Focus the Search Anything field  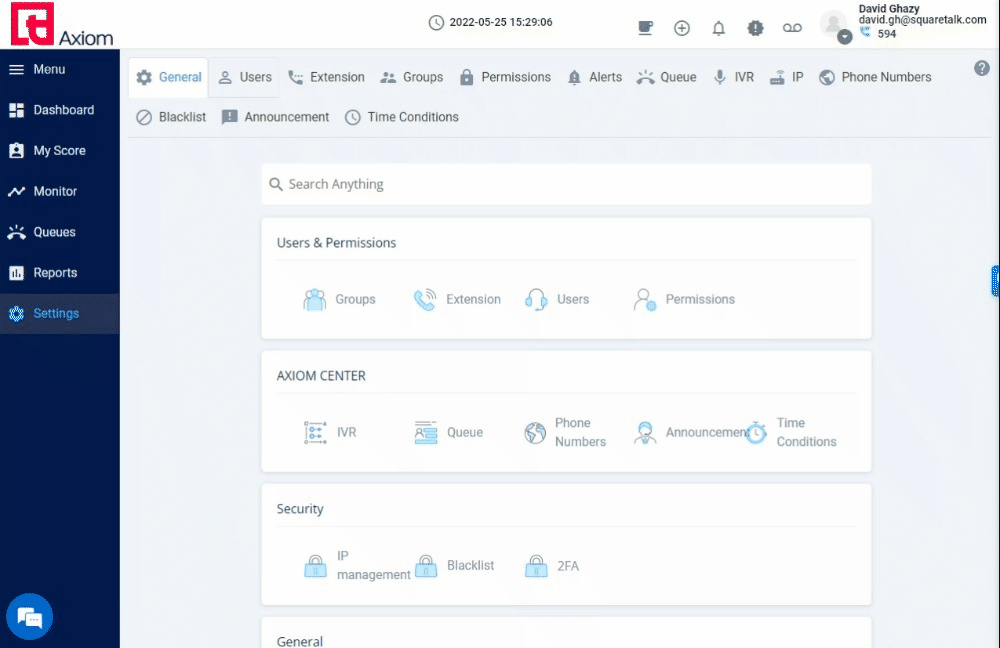[x=566, y=184]
